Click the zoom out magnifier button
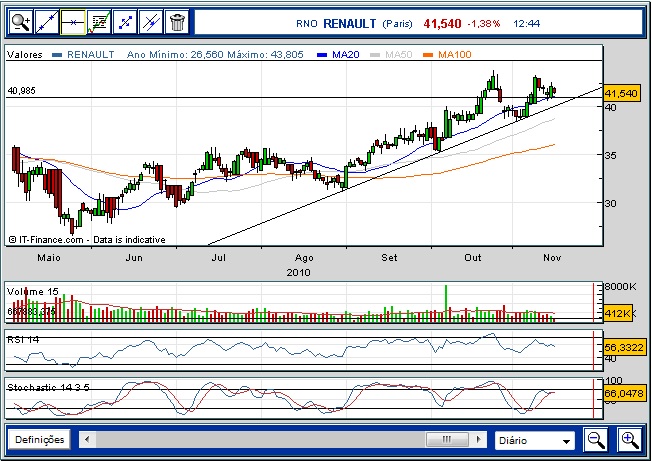 point(596,439)
